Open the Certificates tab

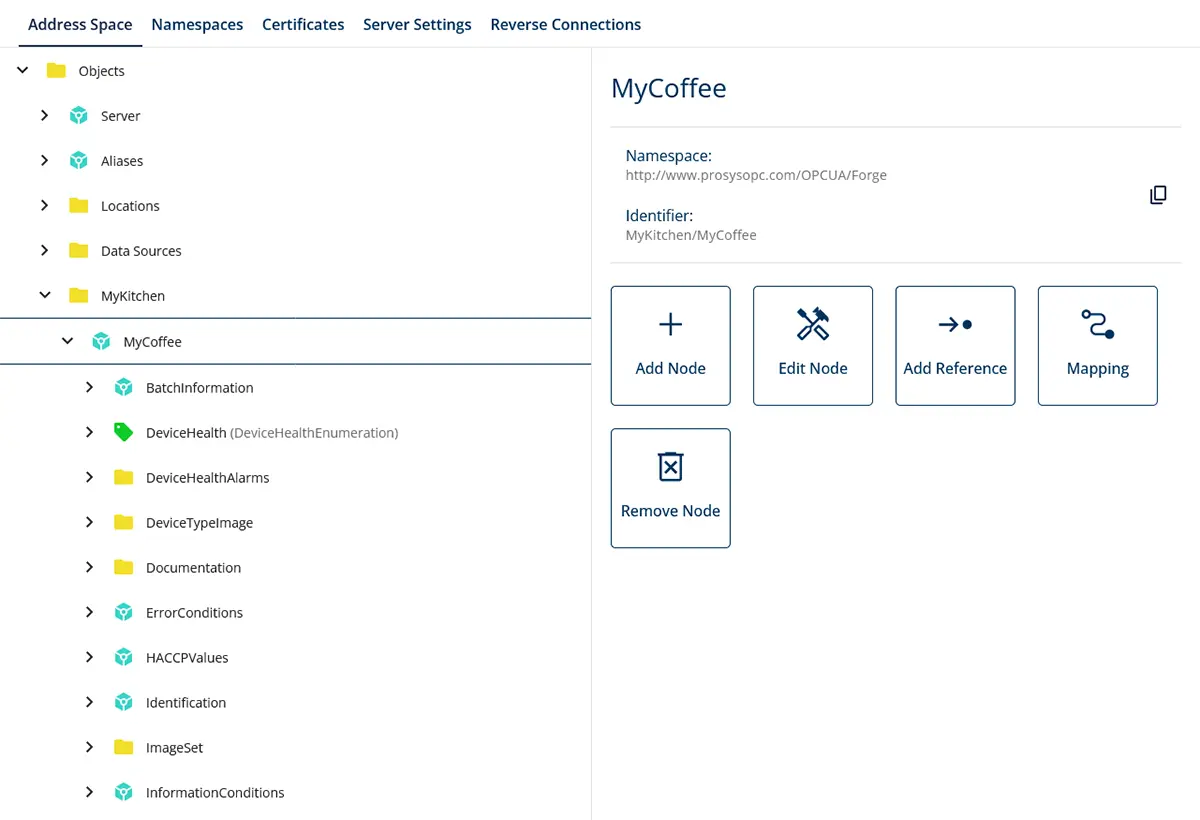(303, 24)
